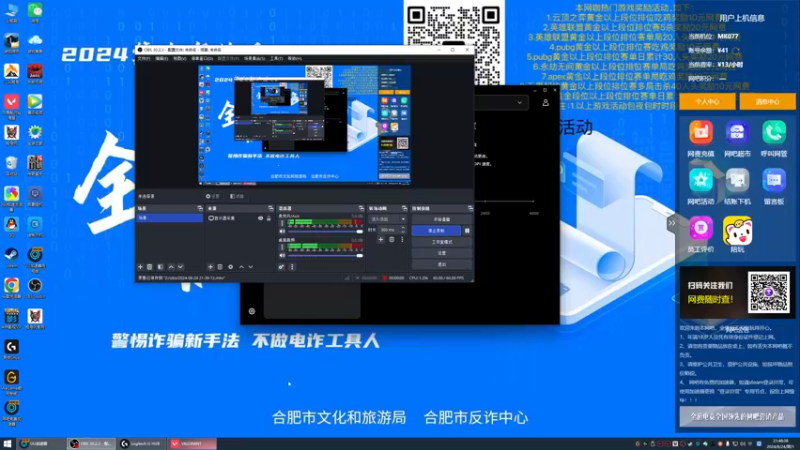Image resolution: width=800 pixels, height=450 pixels.
Task: Add a new source with plus icon
Action: point(210,267)
